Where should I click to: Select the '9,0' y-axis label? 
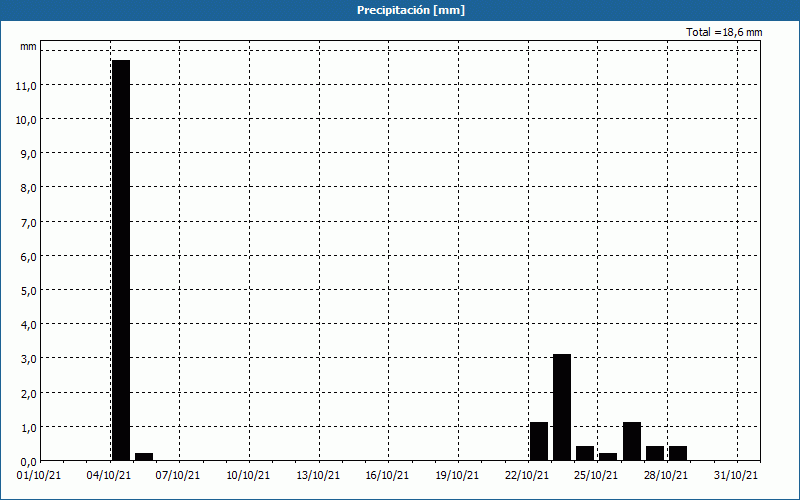pyautogui.click(x=29, y=154)
